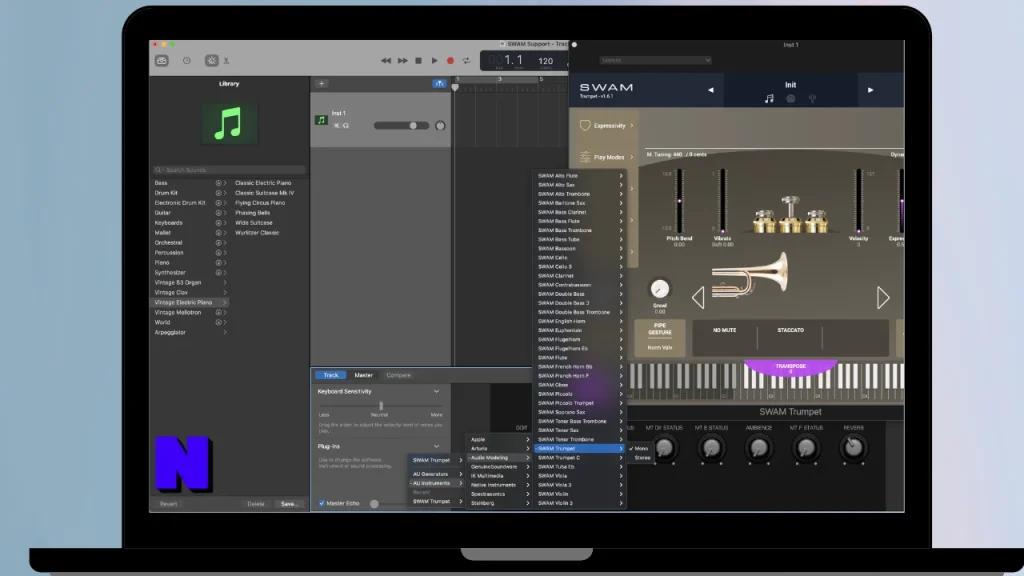The height and width of the screenshot is (576, 1024).
Task: Click the left instrument triangle arrow
Action: coord(698,298)
